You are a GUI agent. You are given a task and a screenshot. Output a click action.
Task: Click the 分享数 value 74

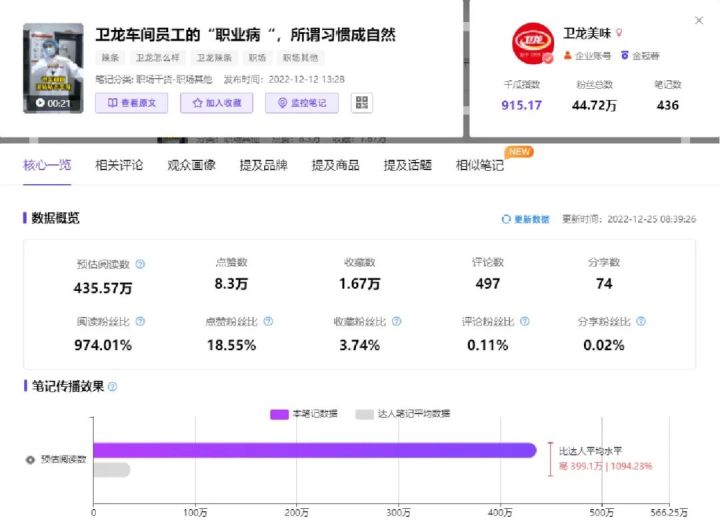tap(604, 283)
